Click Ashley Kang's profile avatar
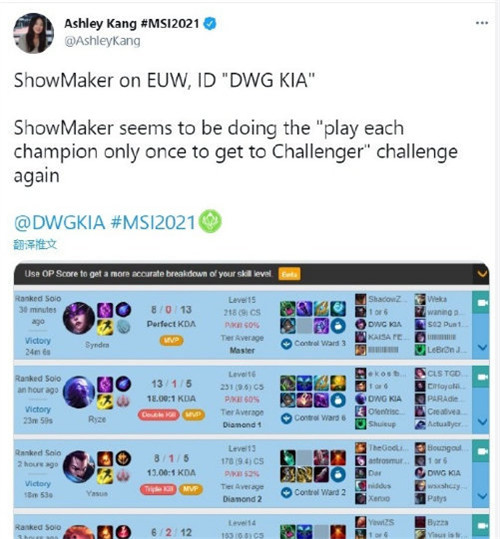Screen dimensions: 500x539 tap(33, 33)
